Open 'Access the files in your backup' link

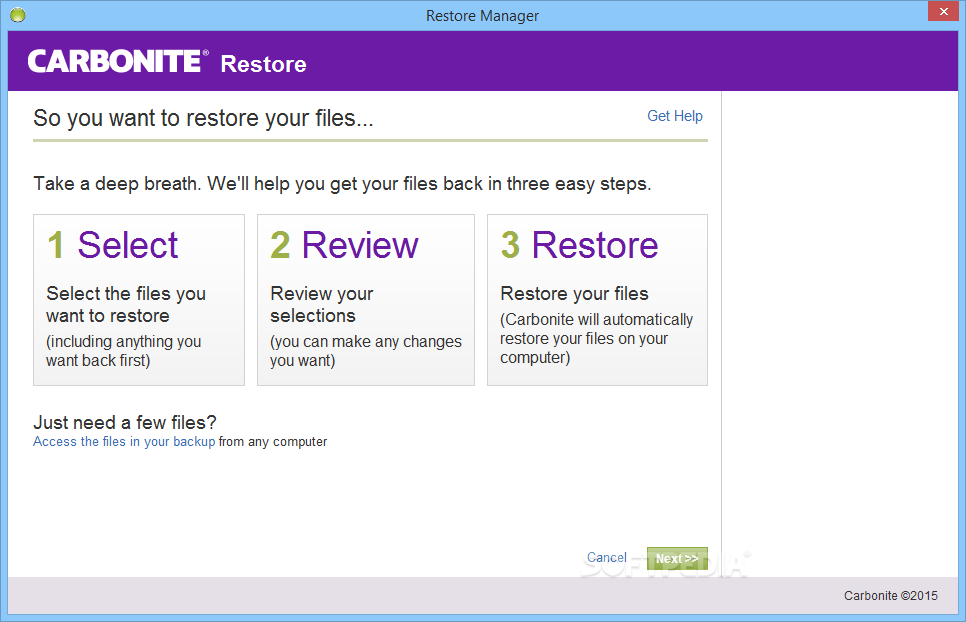click(124, 442)
